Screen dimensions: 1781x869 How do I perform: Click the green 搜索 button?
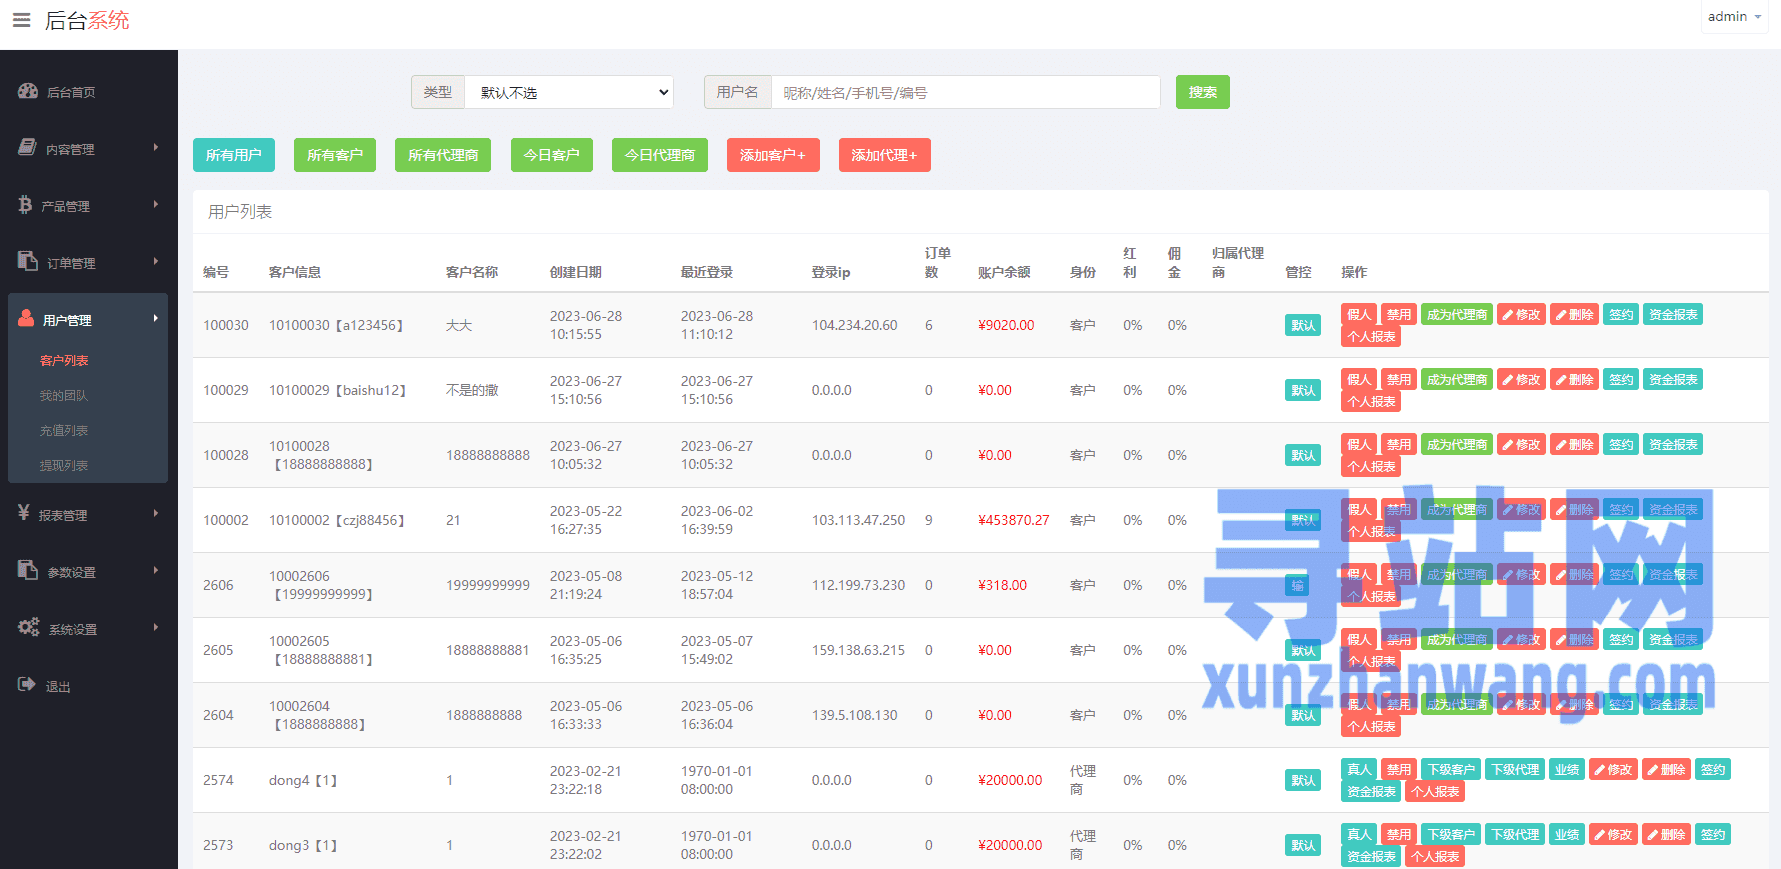coord(1203,92)
